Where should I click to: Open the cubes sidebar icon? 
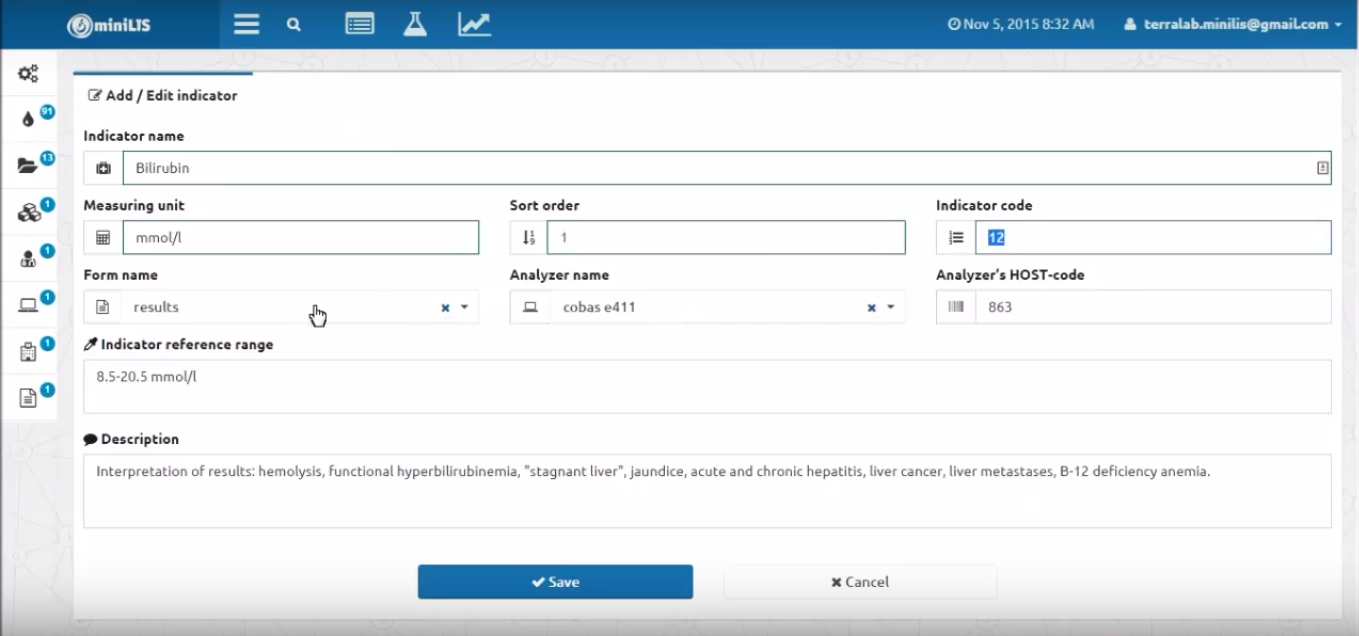(28, 212)
